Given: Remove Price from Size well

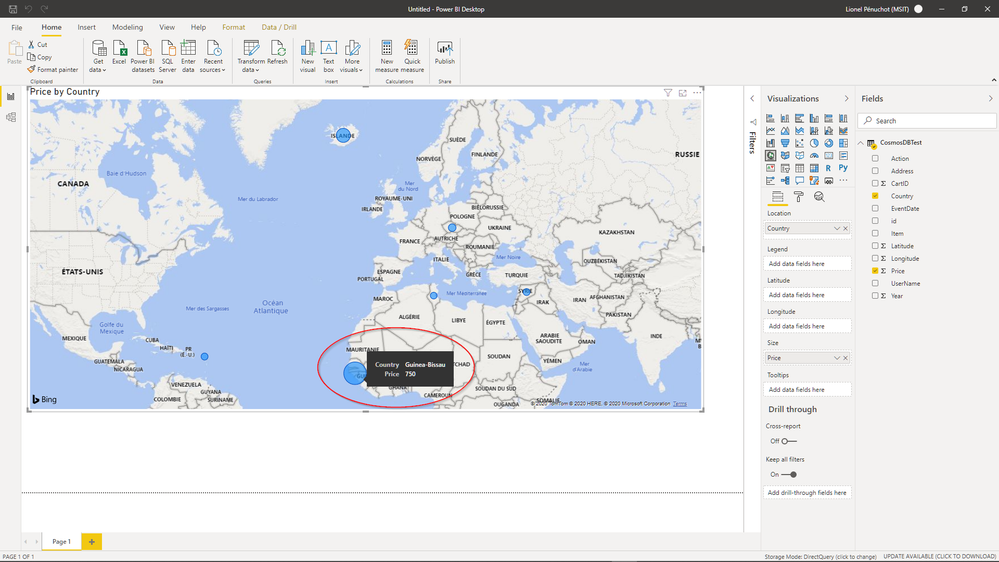Looking at the screenshot, I should point(845,358).
